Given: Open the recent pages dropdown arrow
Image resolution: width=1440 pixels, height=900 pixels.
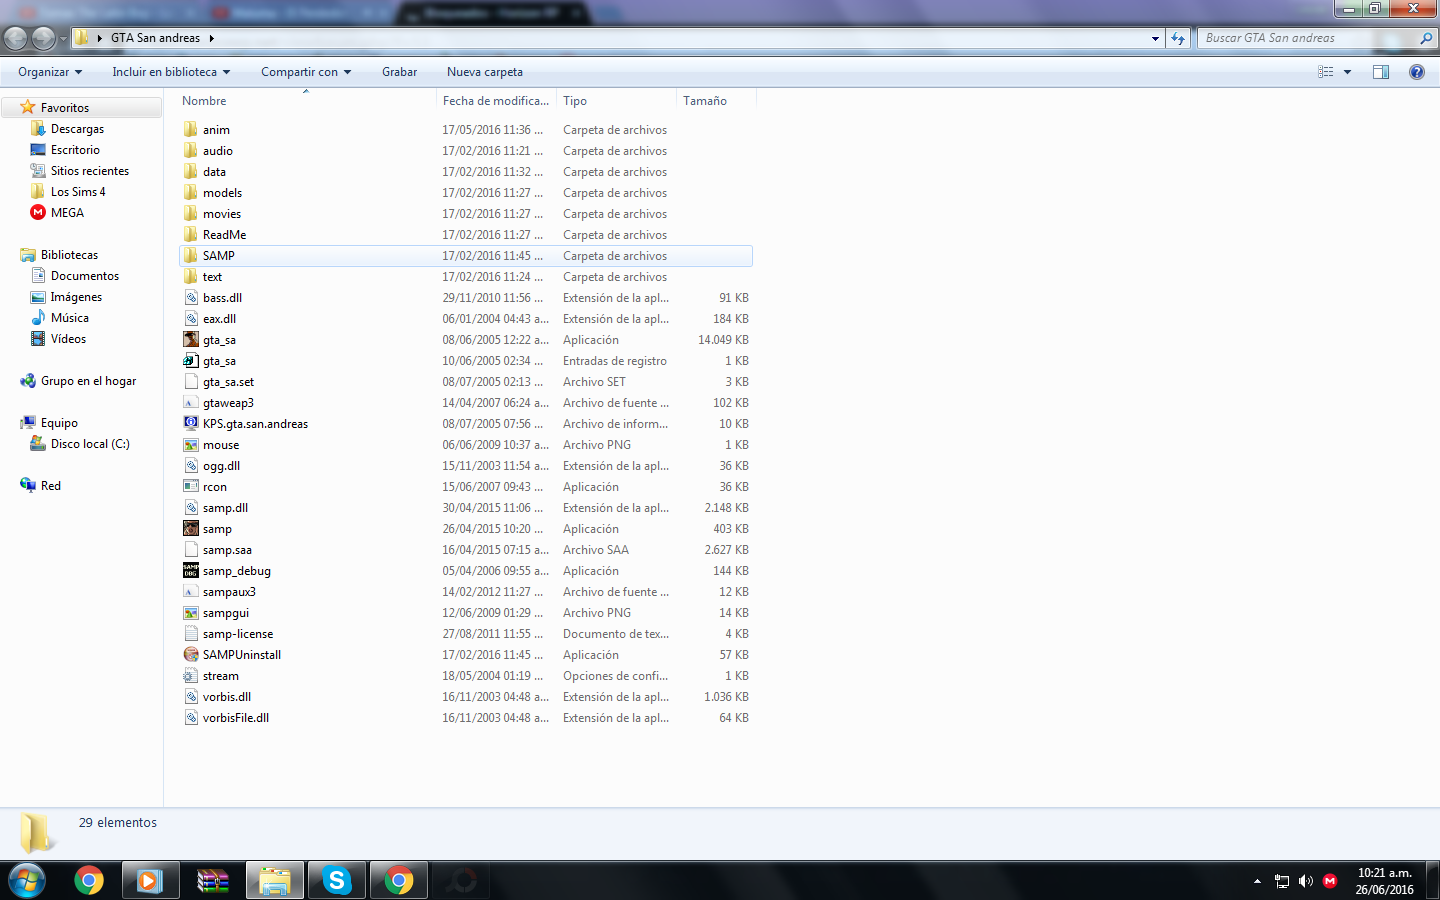Looking at the screenshot, I should tap(63, 38).
